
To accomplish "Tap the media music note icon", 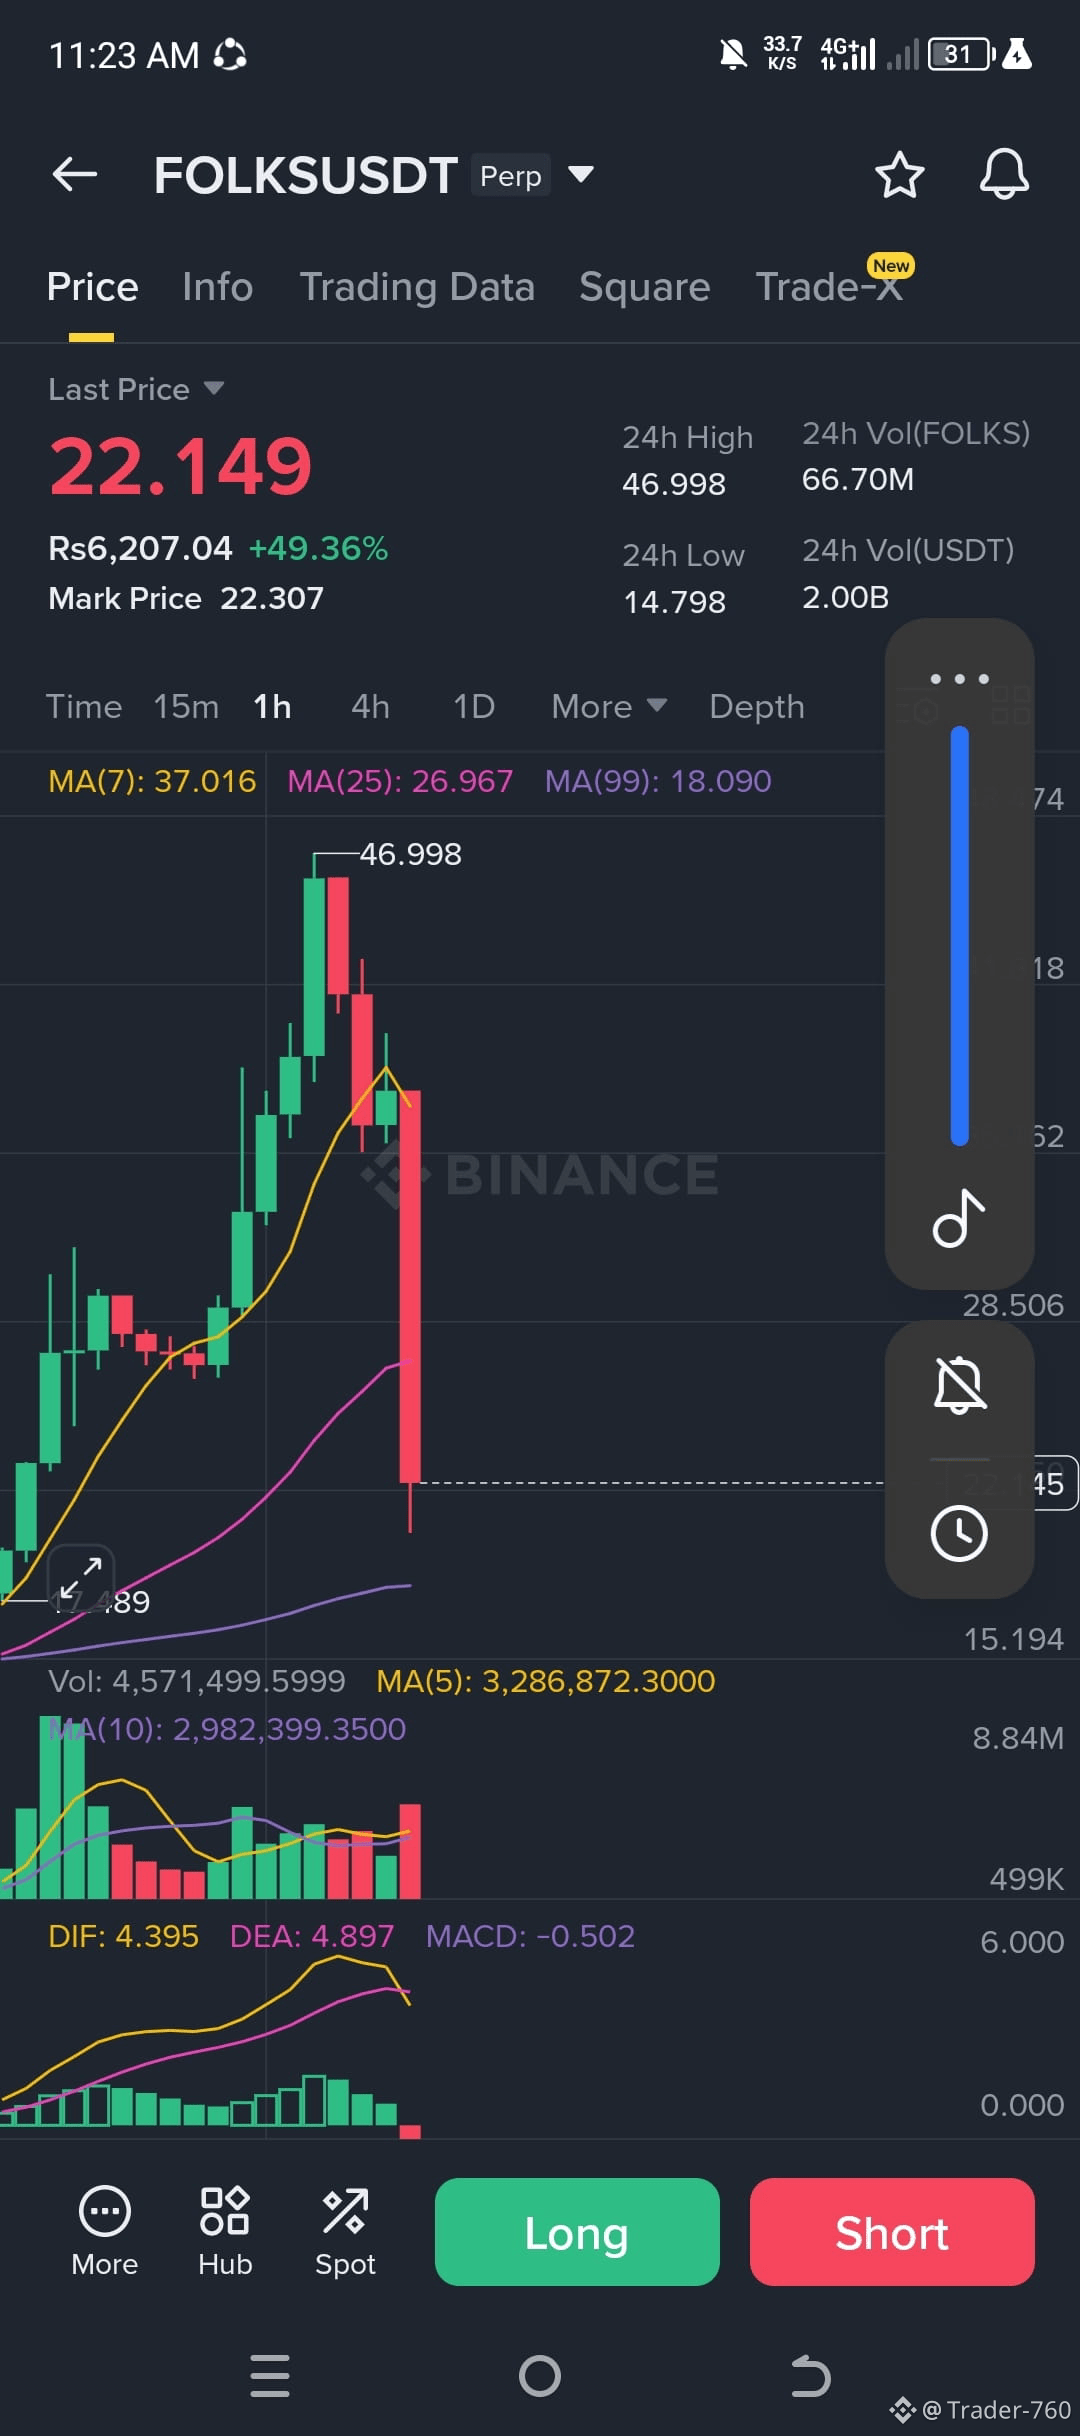I will [959, 1218].
